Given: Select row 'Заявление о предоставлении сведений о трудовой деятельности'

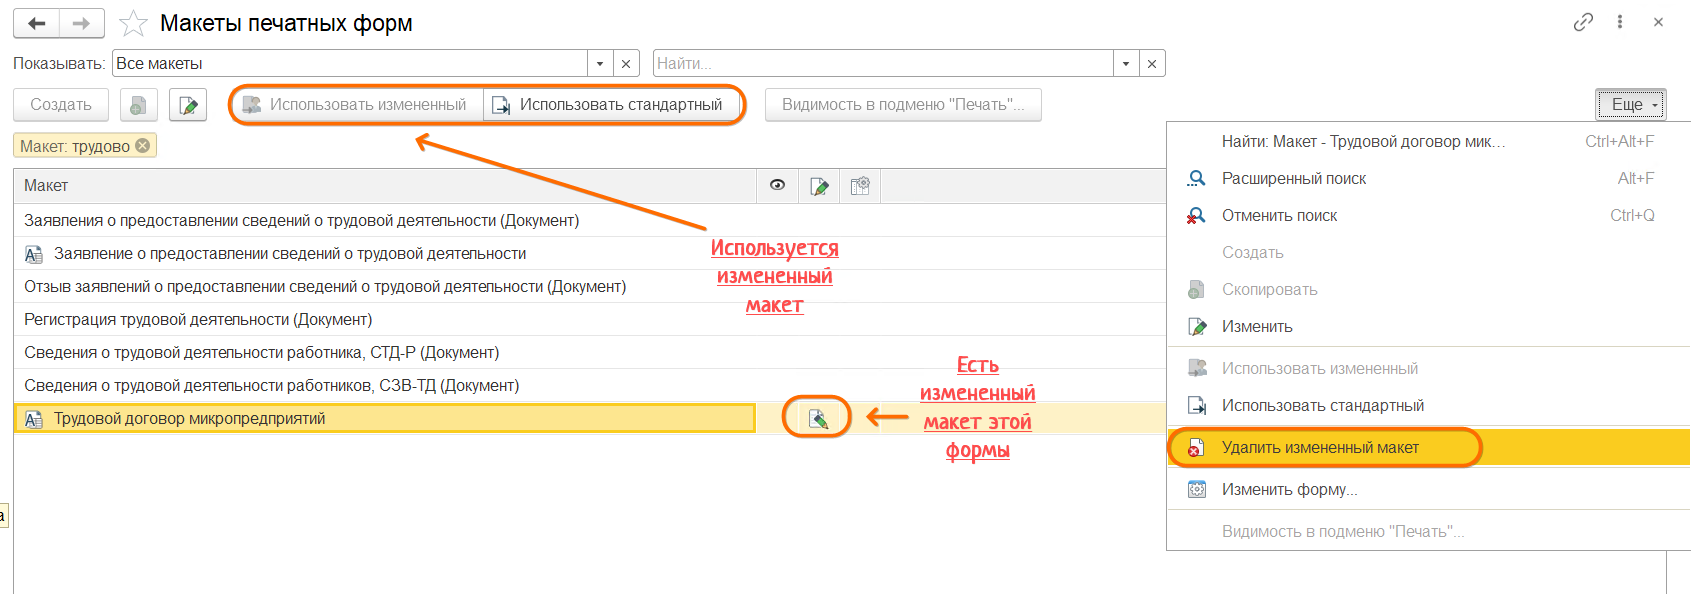Looking at the screenshot, I should 590,254.
